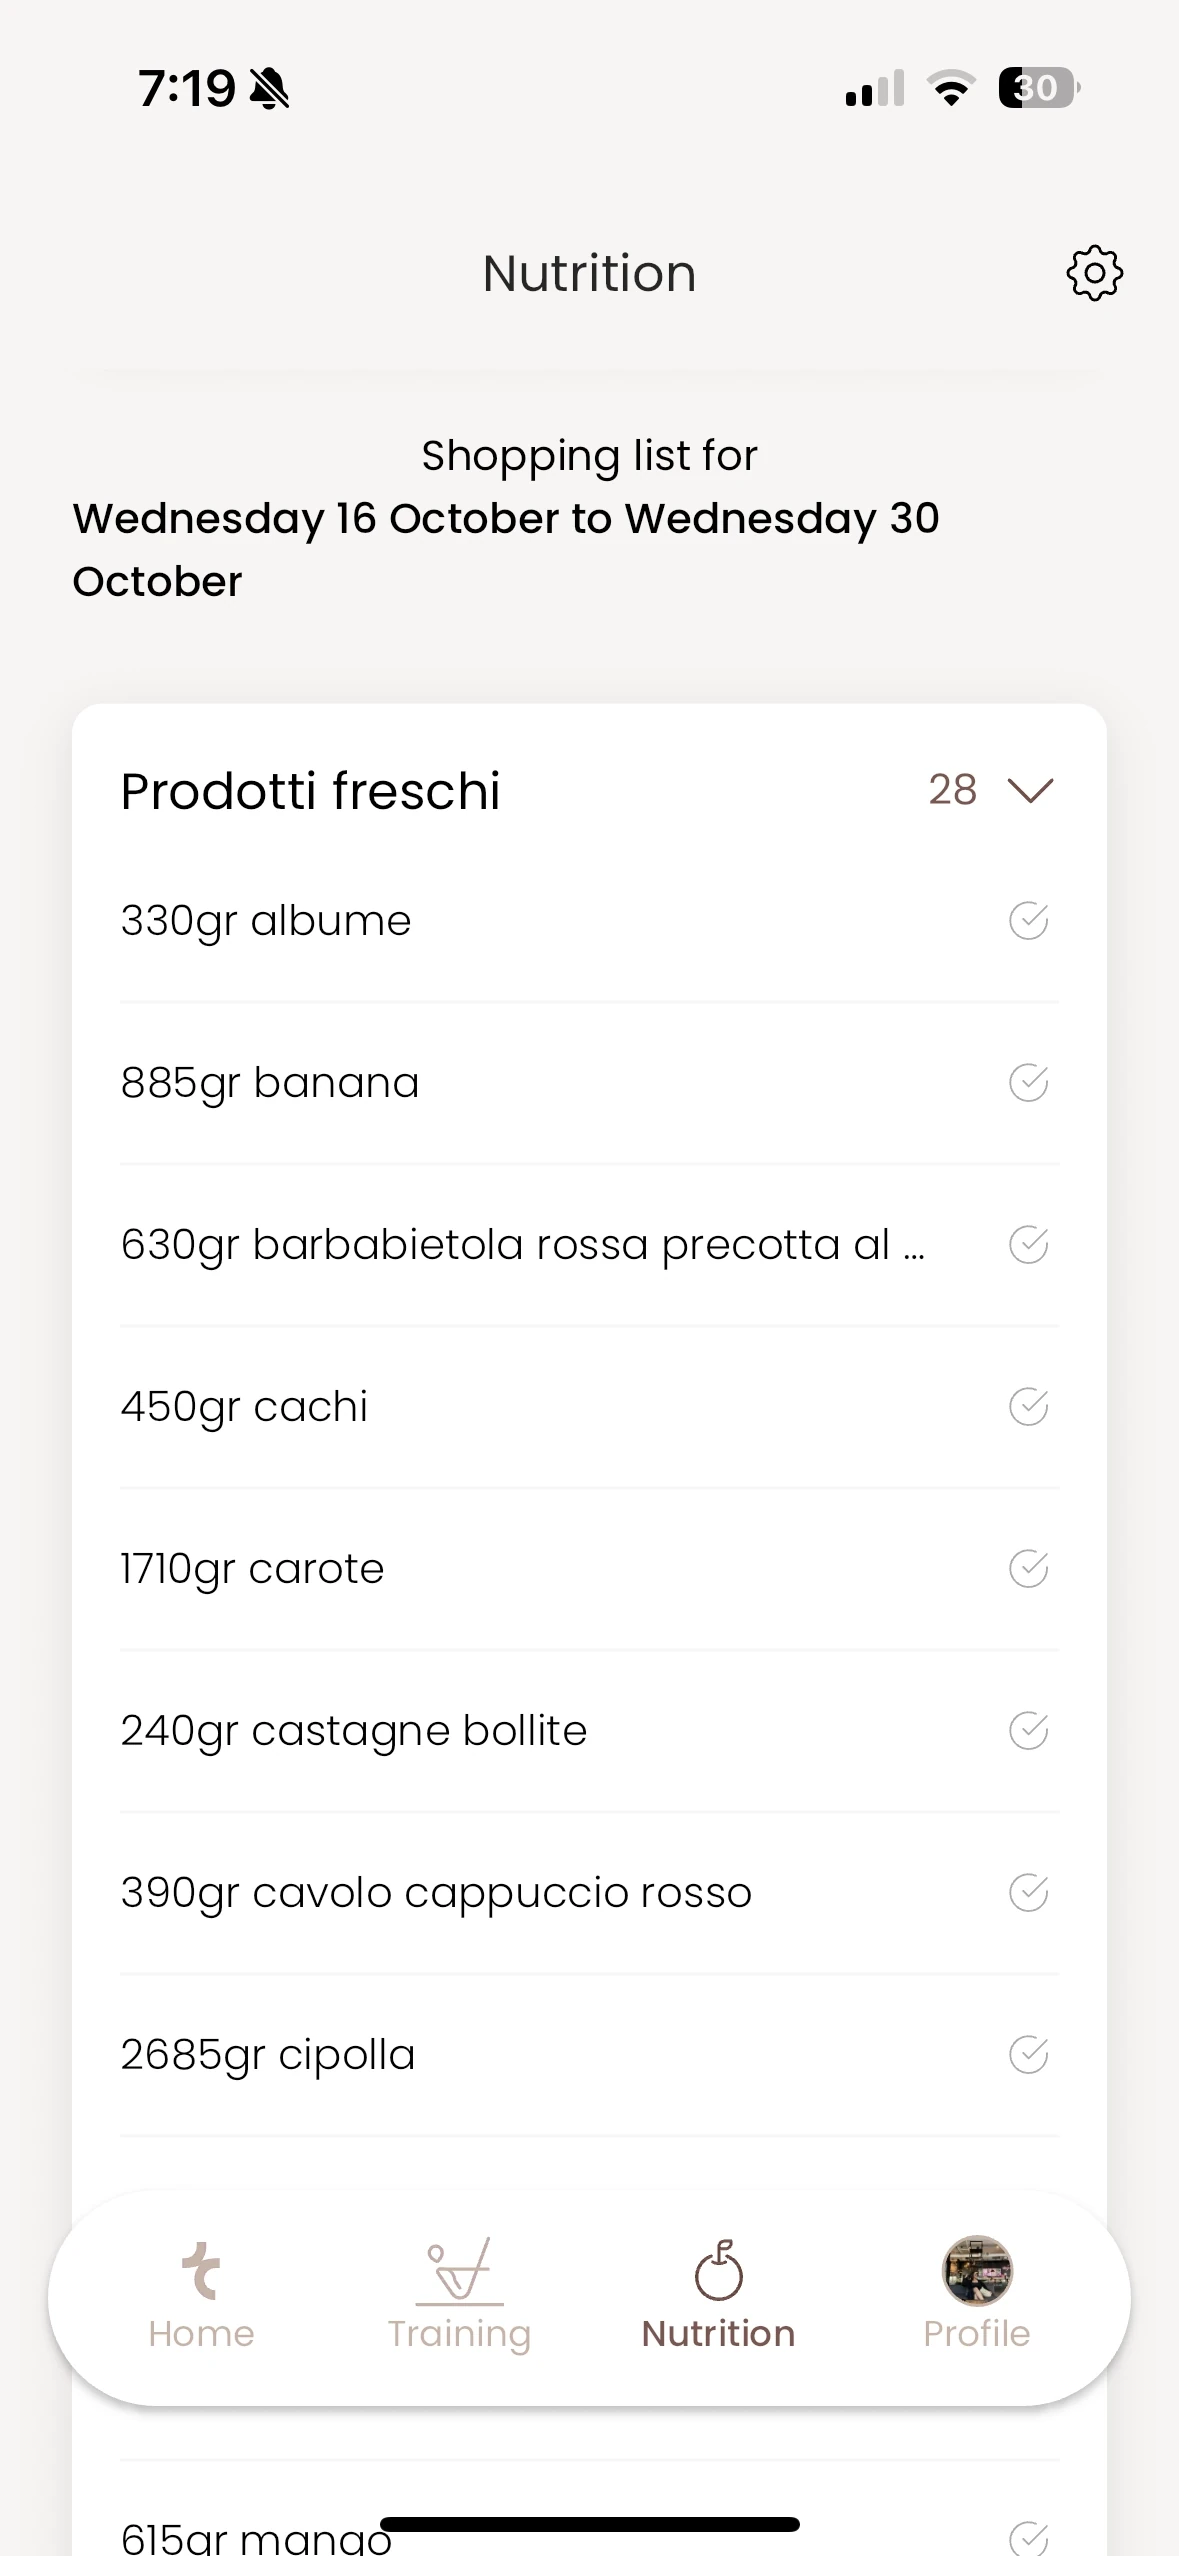Select the 390gr cavolo cappuccio rosso row
Viewport: 1179px width, 2556px height.
(x=589, y=1893)
